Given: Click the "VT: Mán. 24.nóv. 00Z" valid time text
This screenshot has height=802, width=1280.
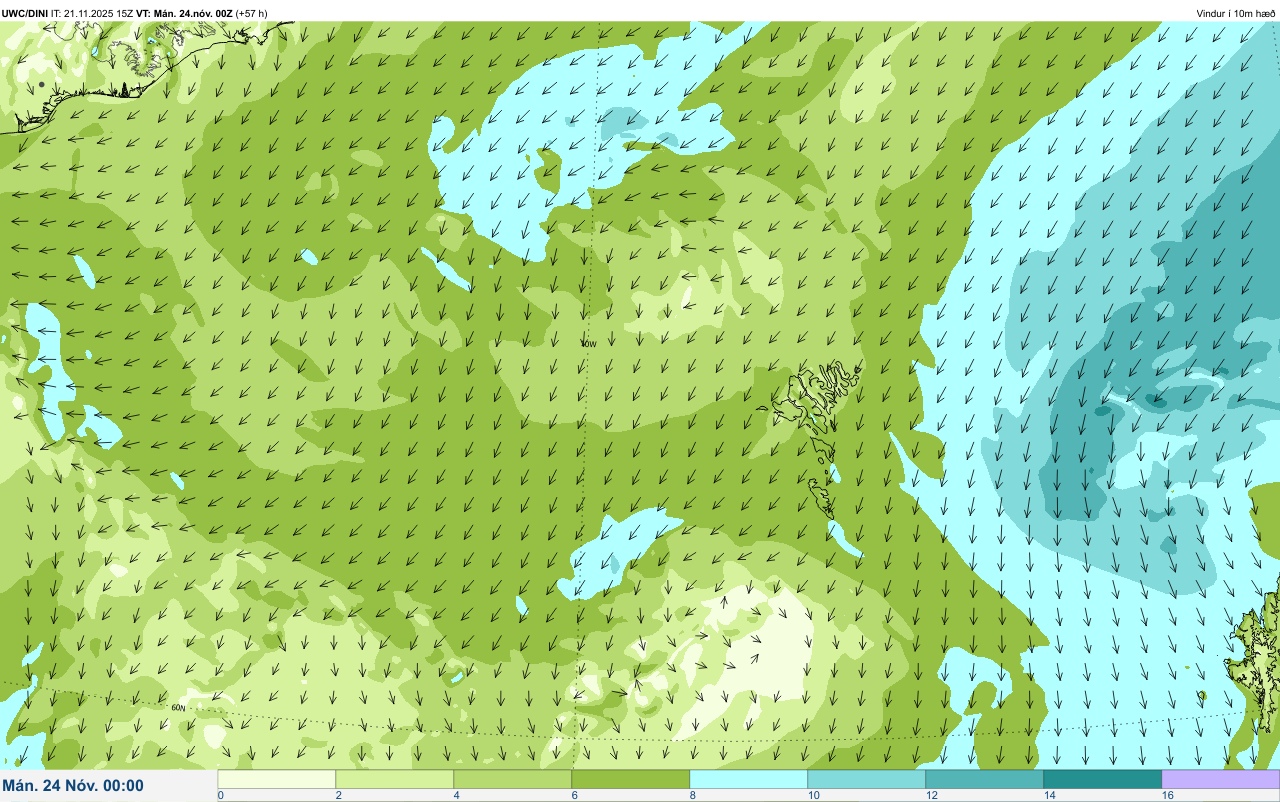Looking at the screenshot, I should [x=184, y=13].
